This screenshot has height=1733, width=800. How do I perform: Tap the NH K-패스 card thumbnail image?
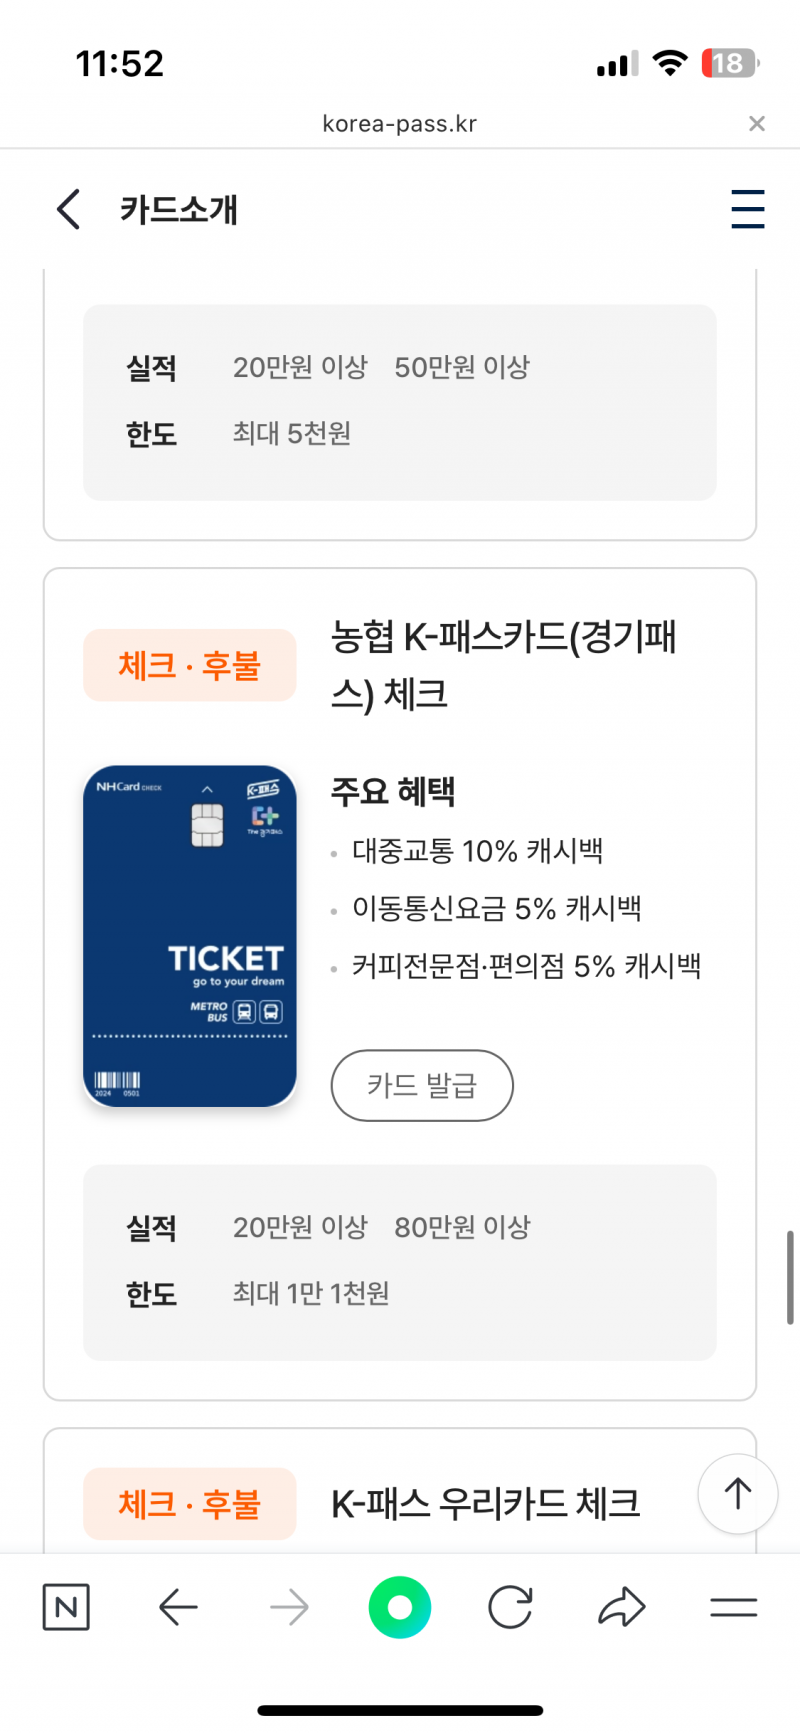point(189,937)
